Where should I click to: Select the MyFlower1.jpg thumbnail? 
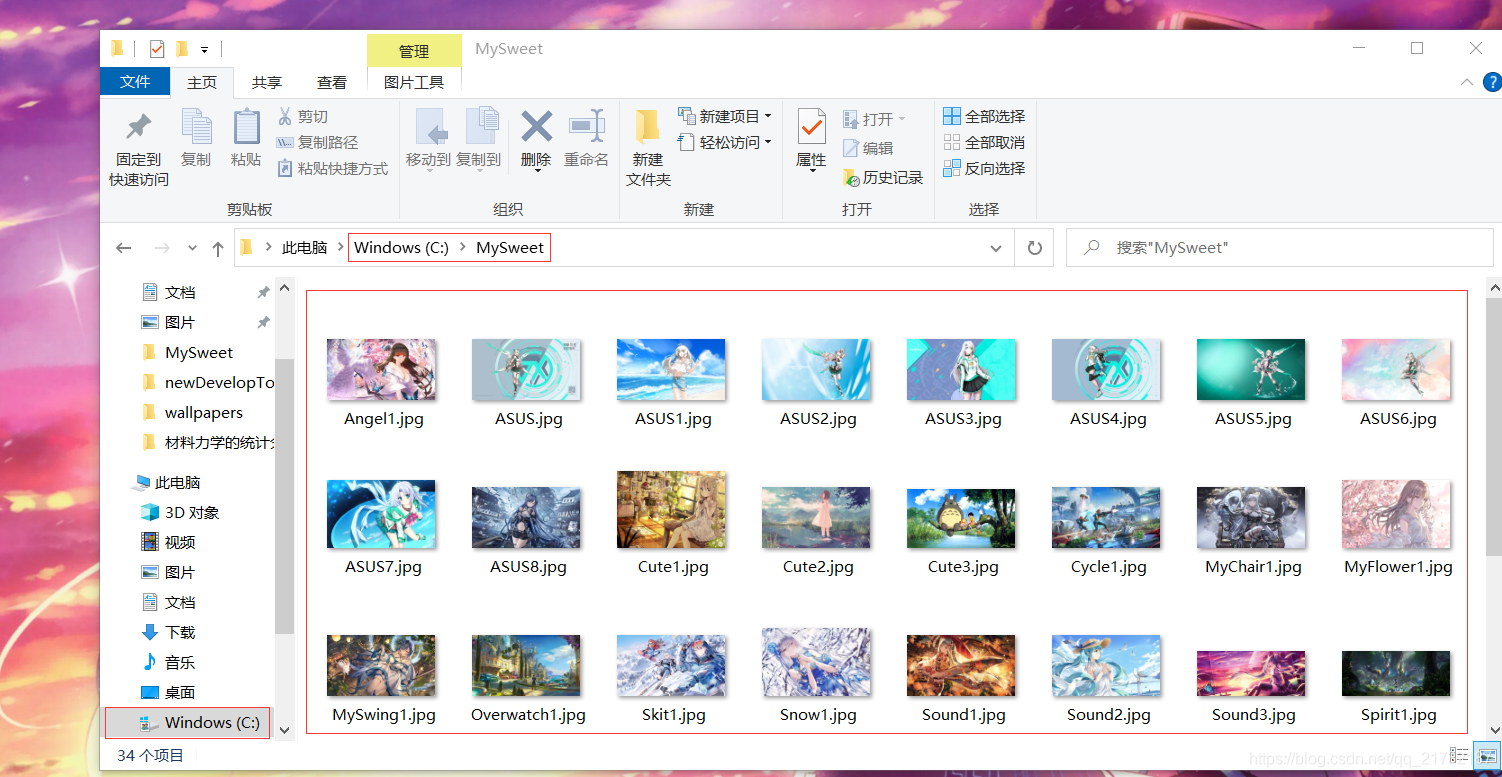pyautogui.click(x=1396, y=514)
